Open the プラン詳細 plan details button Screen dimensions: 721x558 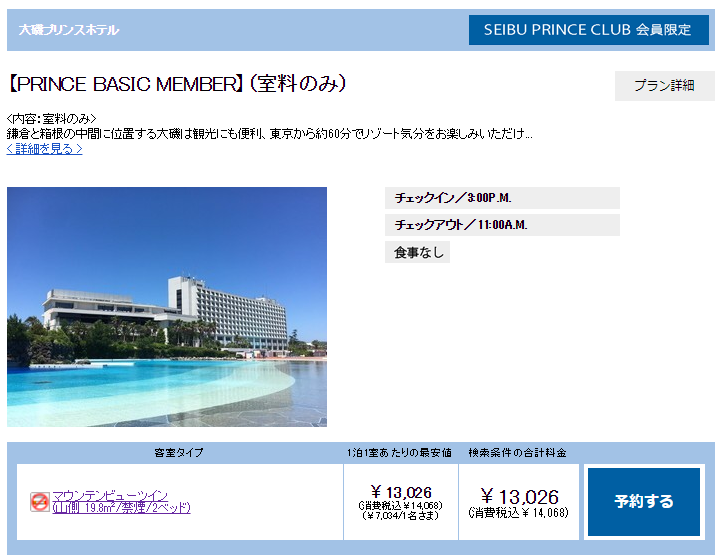[x=664, y=85]
